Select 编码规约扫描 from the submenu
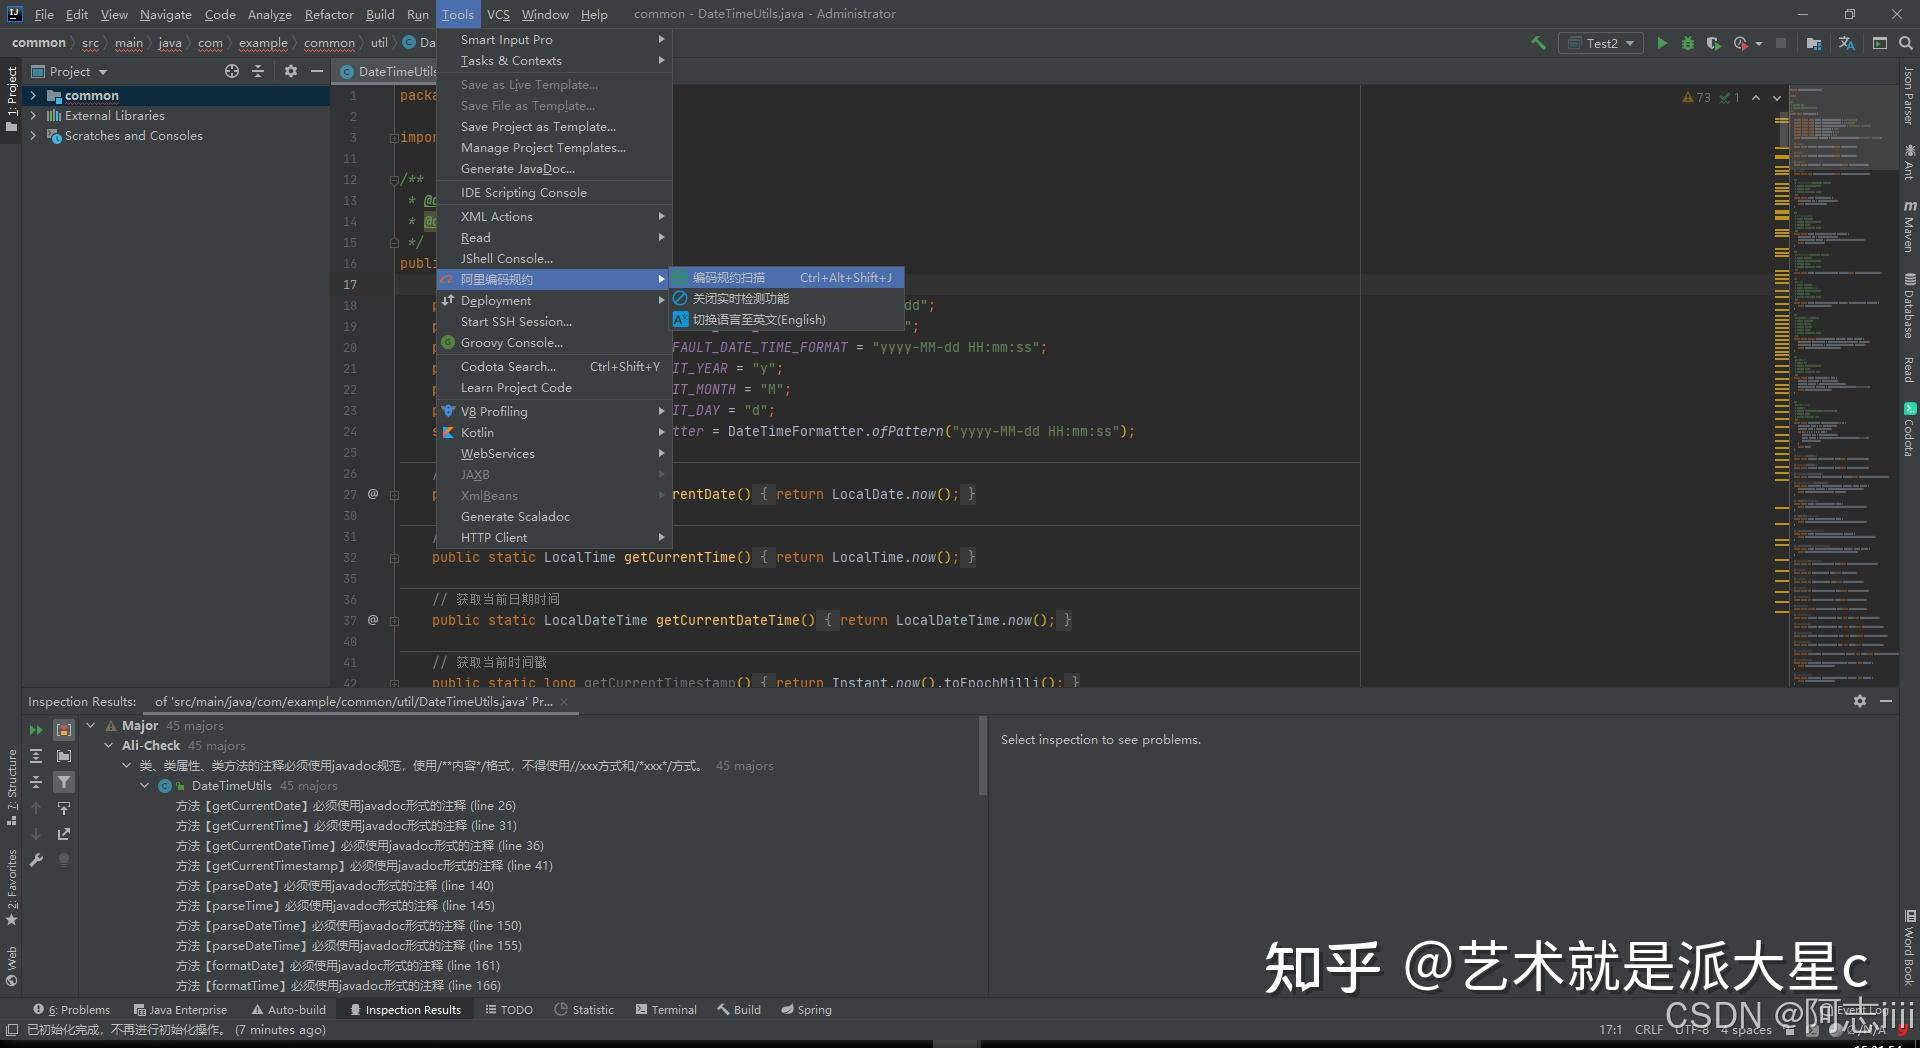Image resolution: width=1920 pixels, height=1048 pixels. 729,278
